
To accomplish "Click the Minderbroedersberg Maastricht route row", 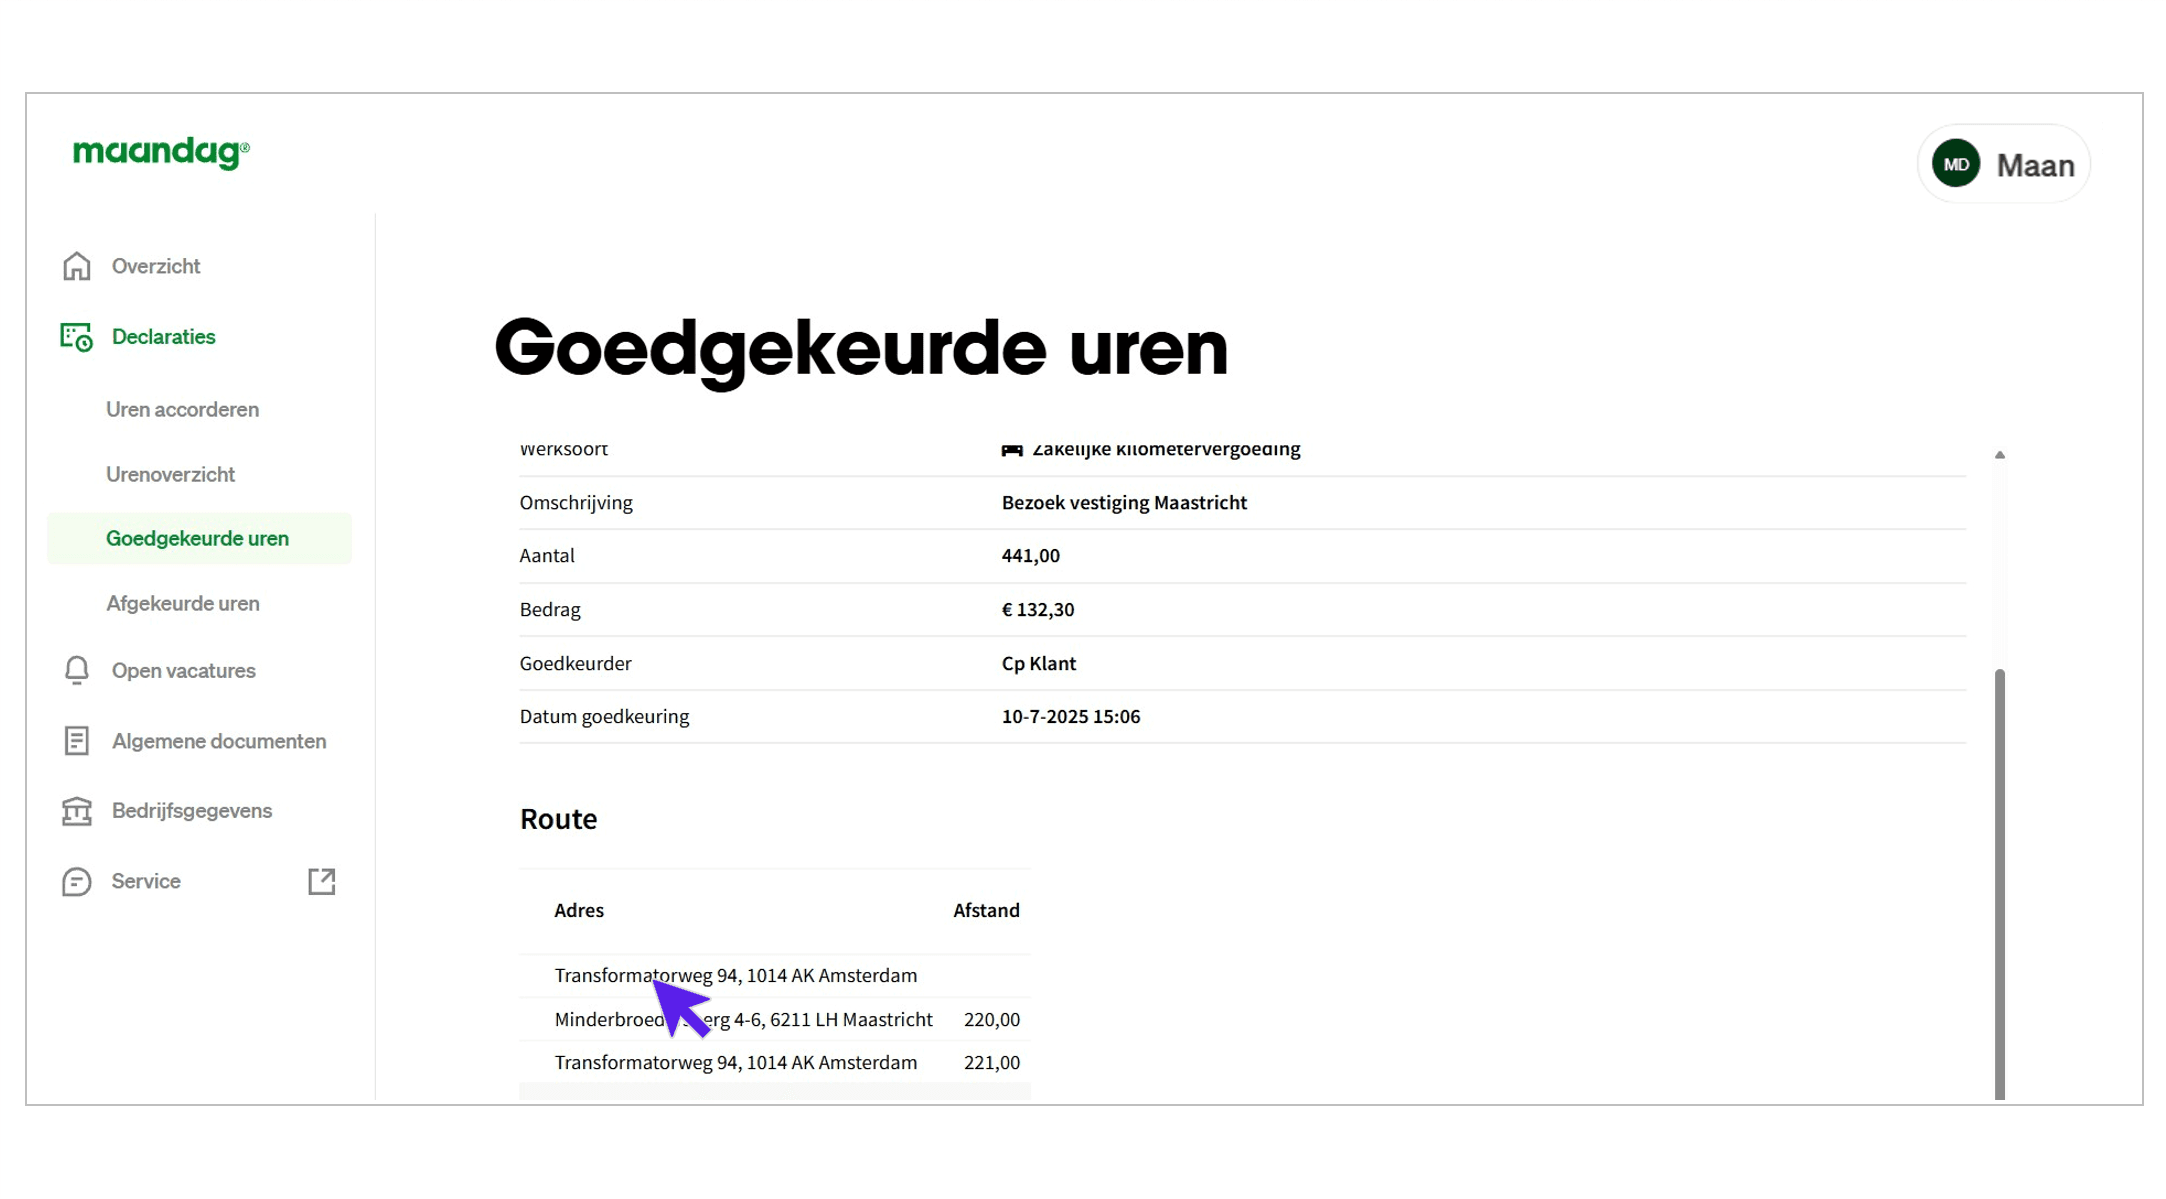I will [744, 1019].
